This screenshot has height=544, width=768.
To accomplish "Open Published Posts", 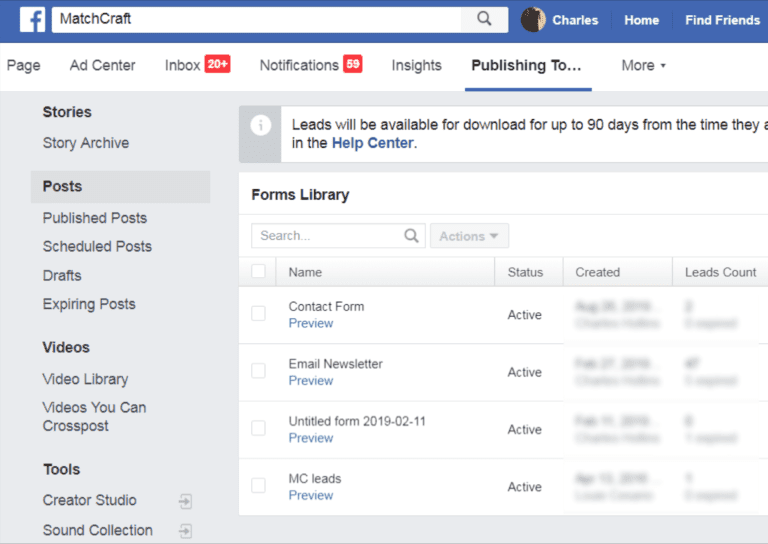I will point(95,218).
